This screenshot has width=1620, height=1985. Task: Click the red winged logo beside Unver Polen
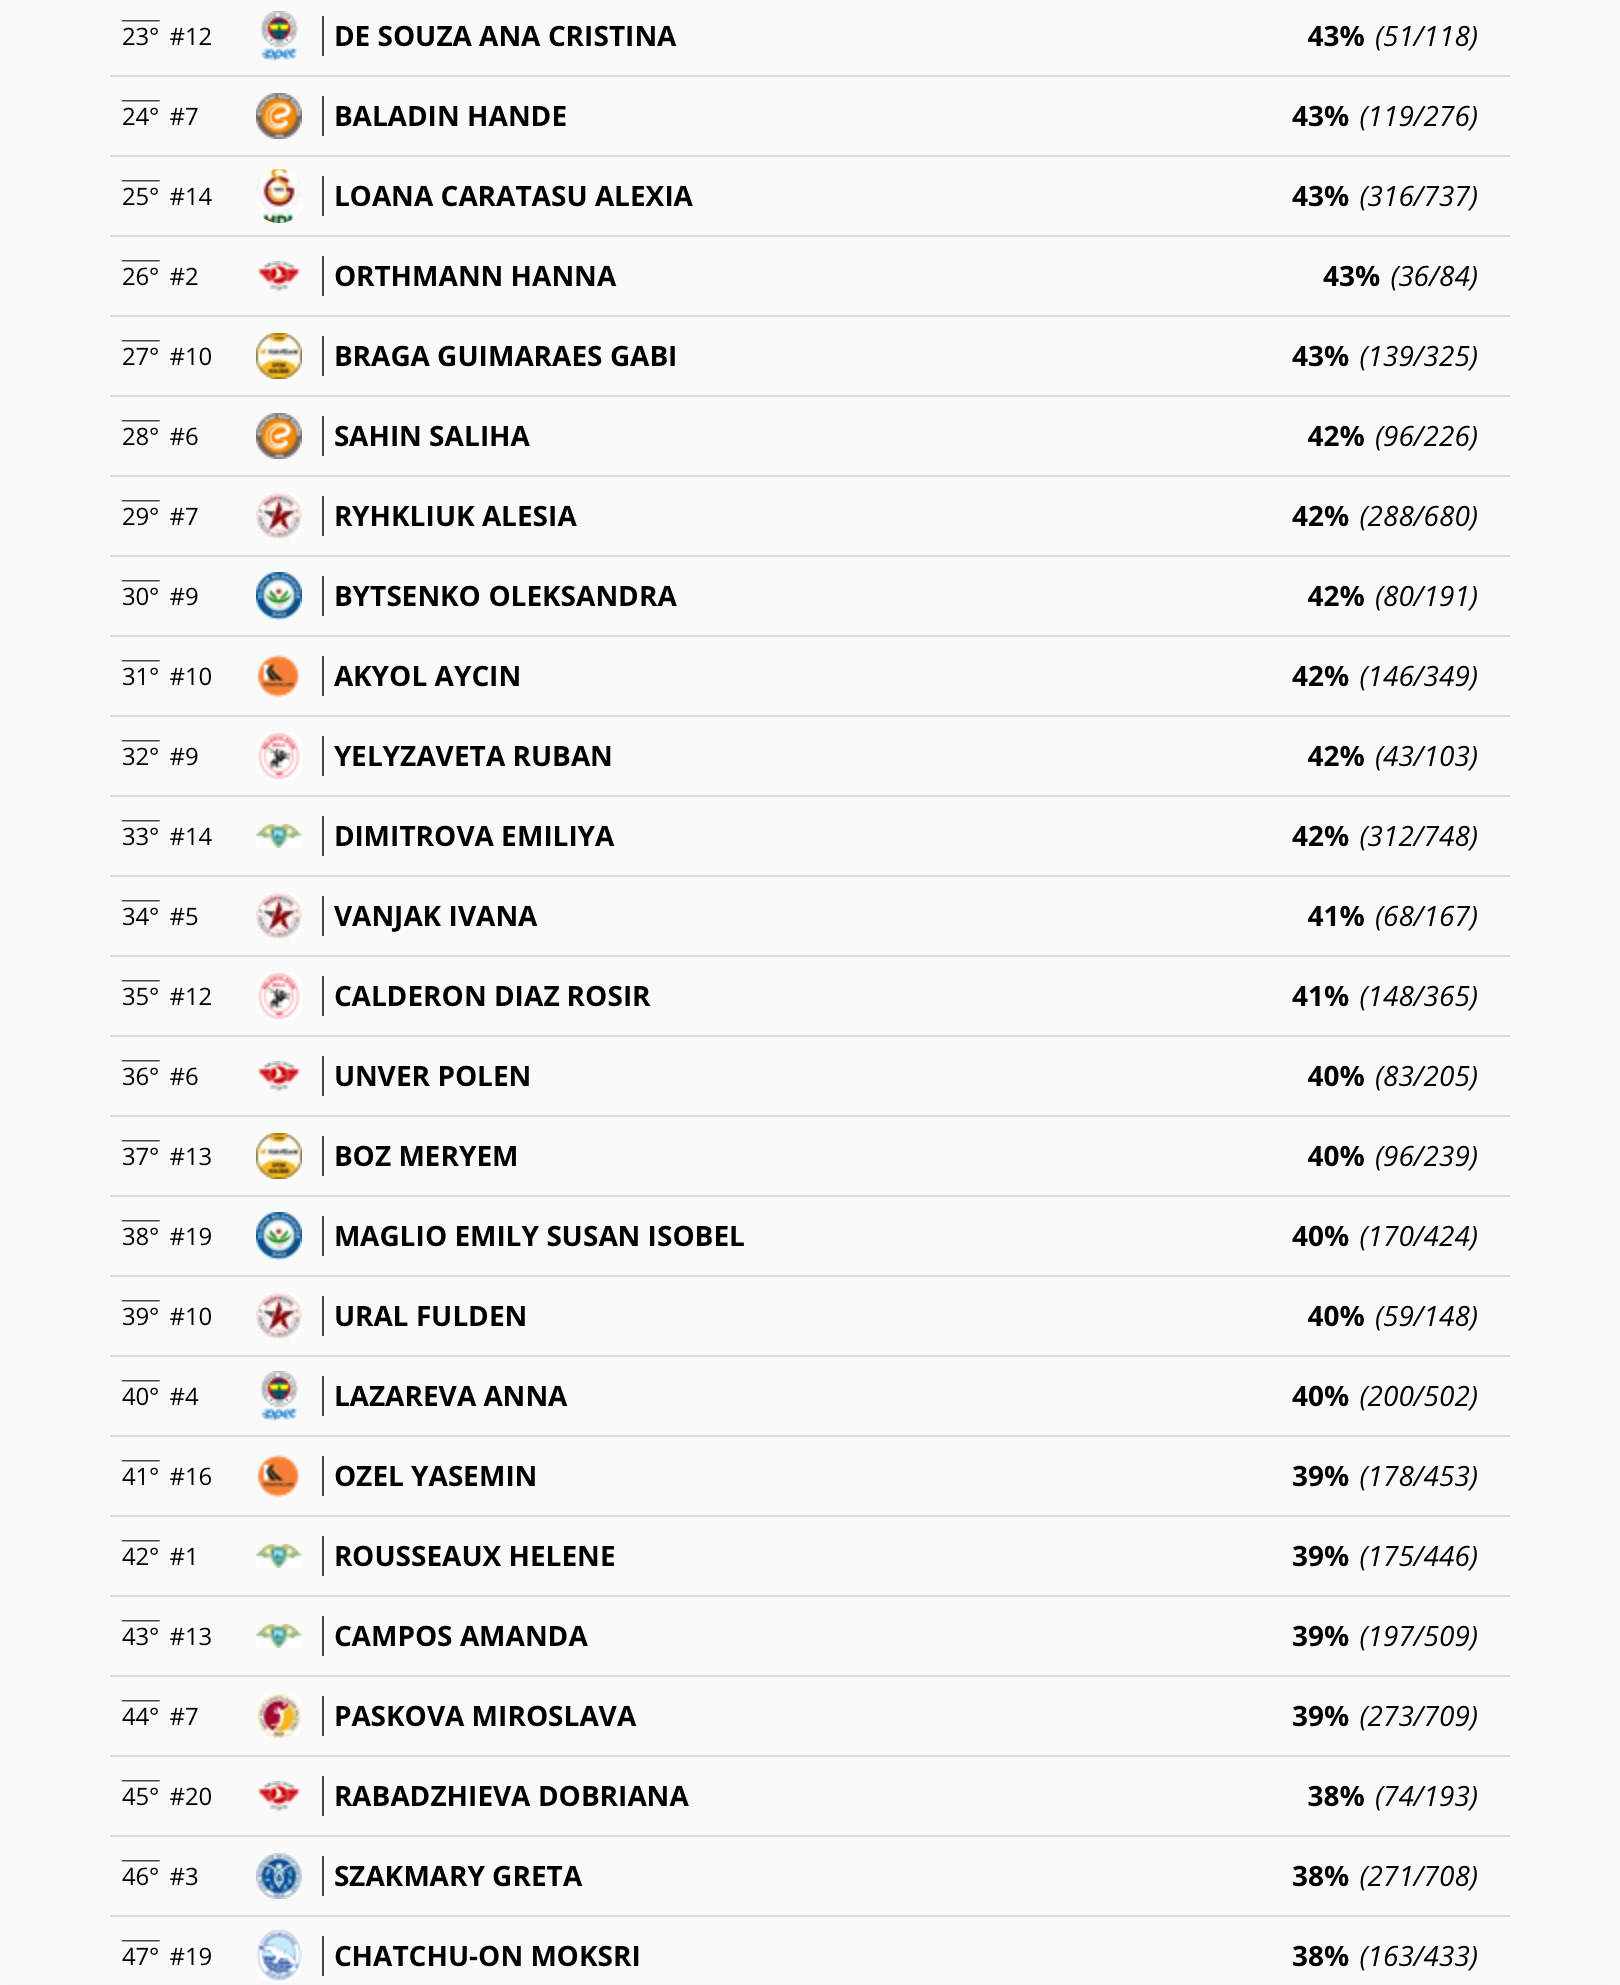279,1076
